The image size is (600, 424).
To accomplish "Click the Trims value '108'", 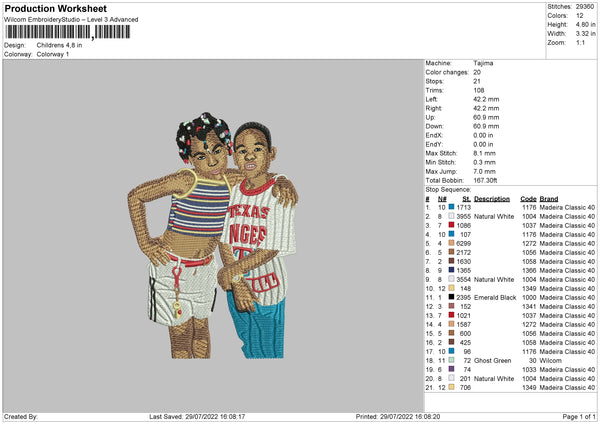I will [x=479, y=90].
